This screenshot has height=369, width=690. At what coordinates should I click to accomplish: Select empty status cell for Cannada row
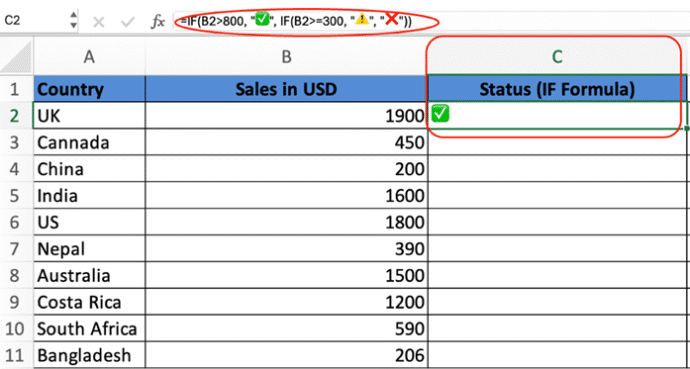pos(557,142)
